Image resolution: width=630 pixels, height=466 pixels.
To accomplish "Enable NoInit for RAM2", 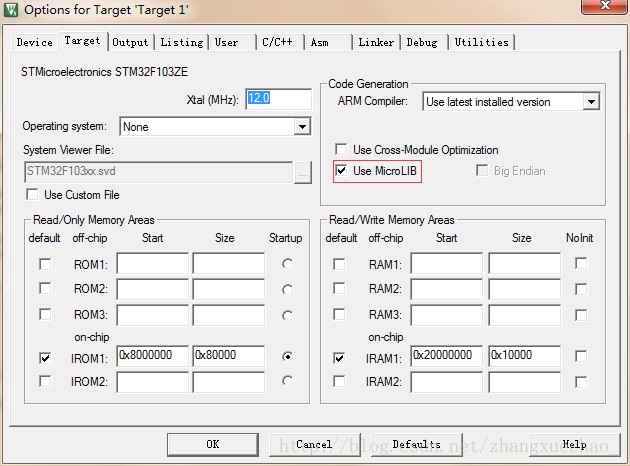I will (x=581, y=289).
